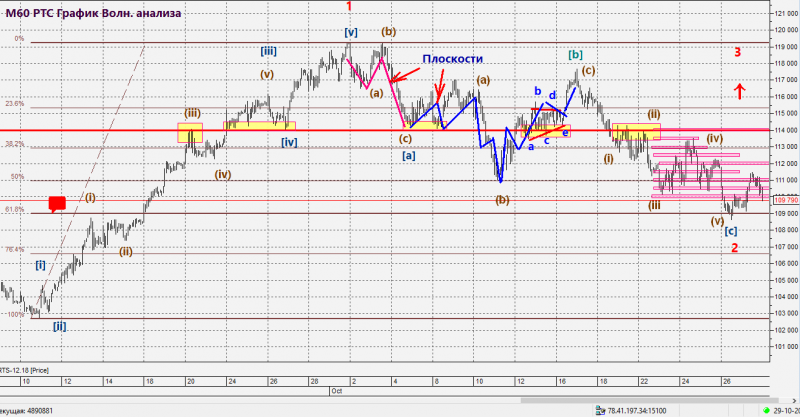Click the date tick '14' on time axis
The width and height of the screenshot is (800, 417).
108,381
